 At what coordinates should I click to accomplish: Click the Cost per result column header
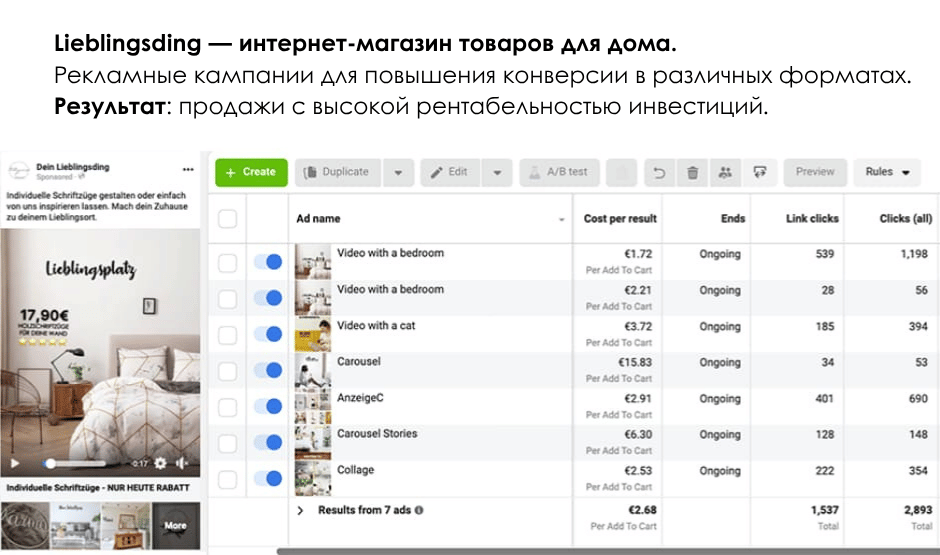point(620,219)
